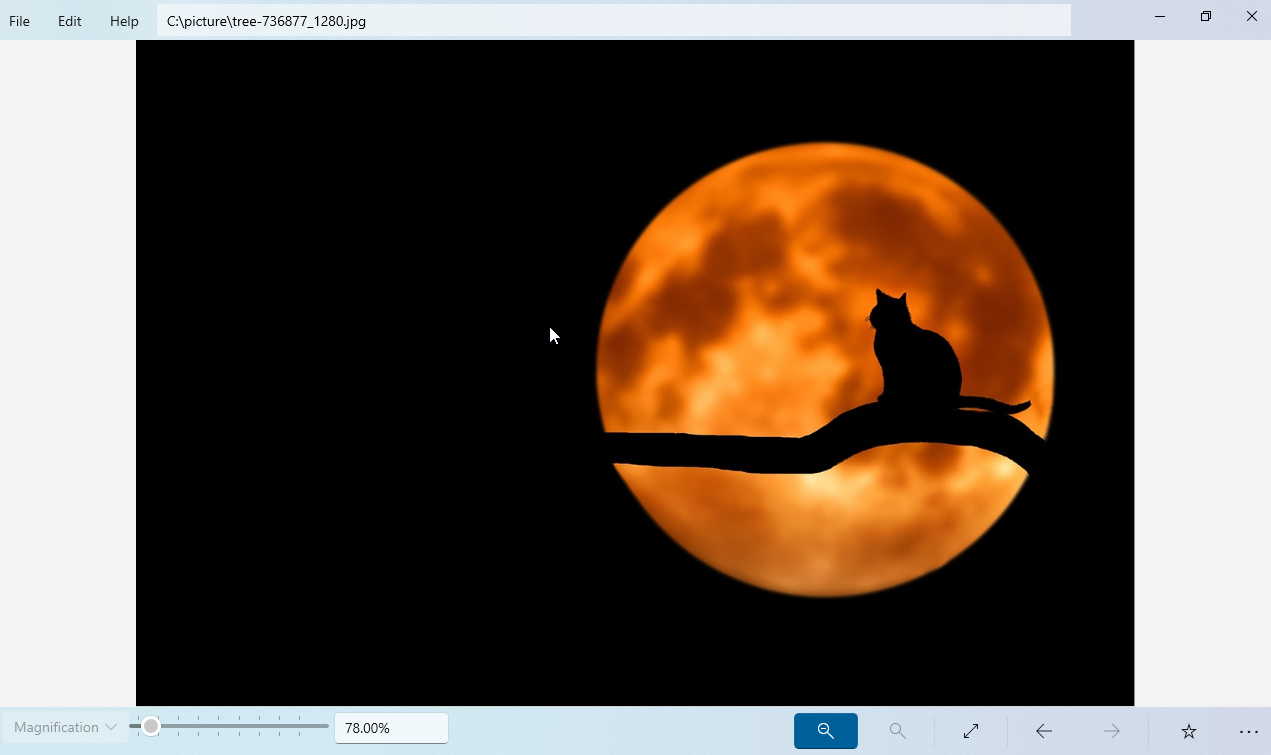Open the three-dots more options menu
Image resolution: width=1271 pixels, height=755 pixels.
click(1248, 731)
